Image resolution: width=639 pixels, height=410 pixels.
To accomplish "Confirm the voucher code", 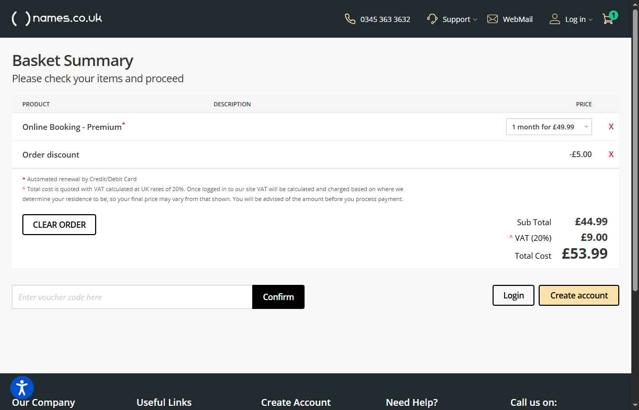I will 278,297.
